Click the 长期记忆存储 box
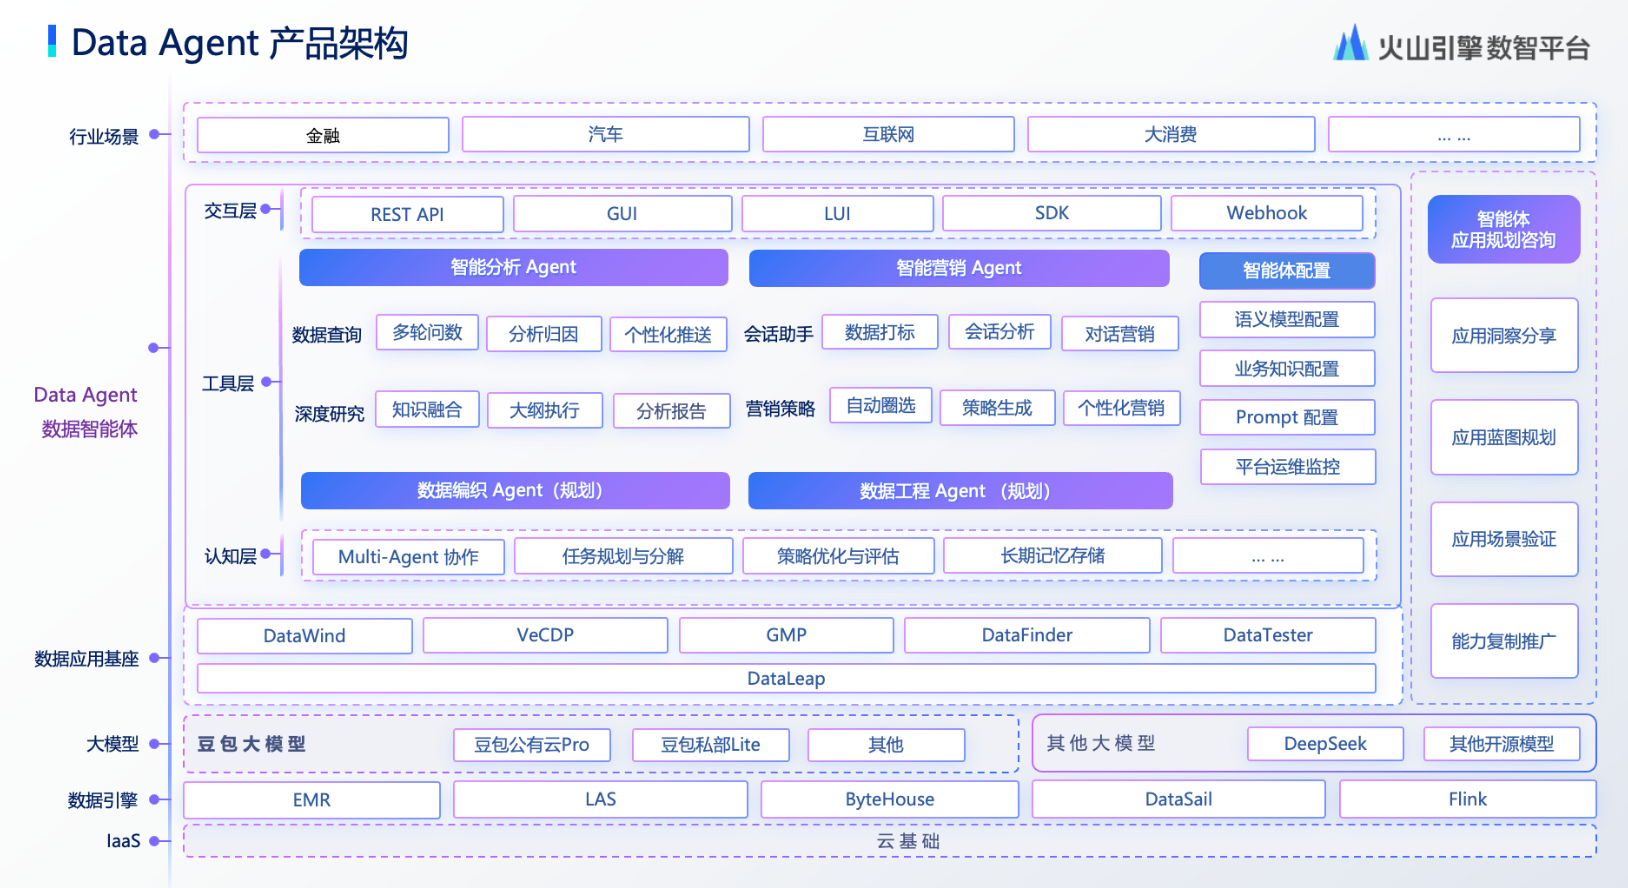1628x888 pixels. [1053, 555]
